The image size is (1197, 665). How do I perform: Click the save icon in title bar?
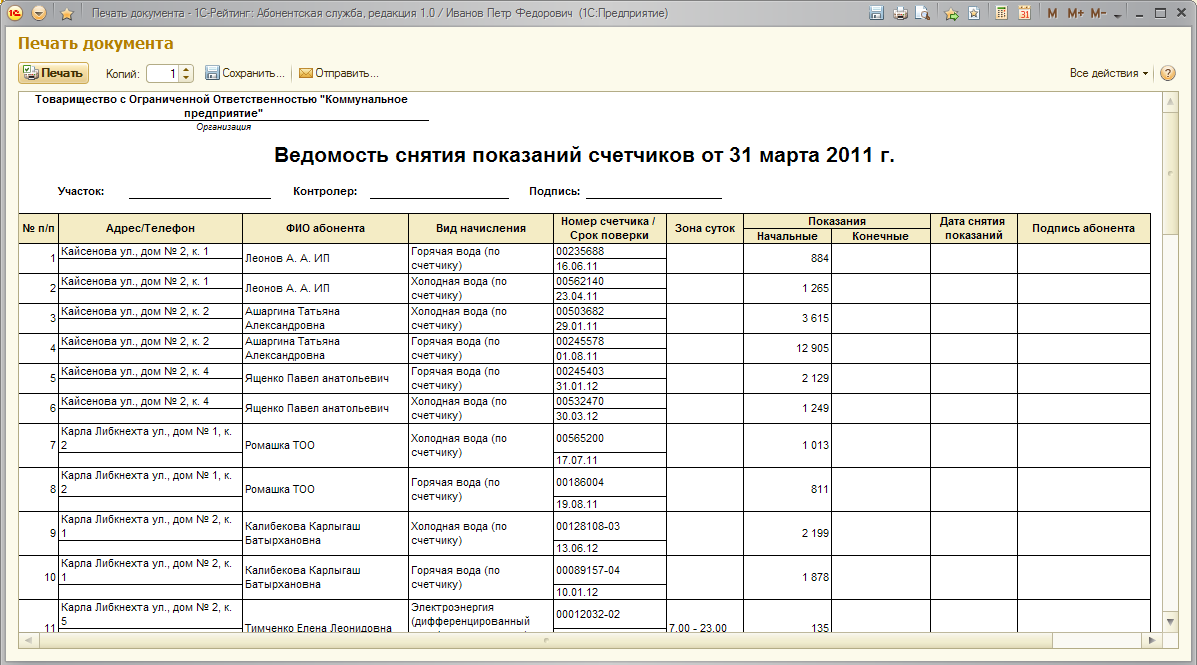tap(877, 14)
